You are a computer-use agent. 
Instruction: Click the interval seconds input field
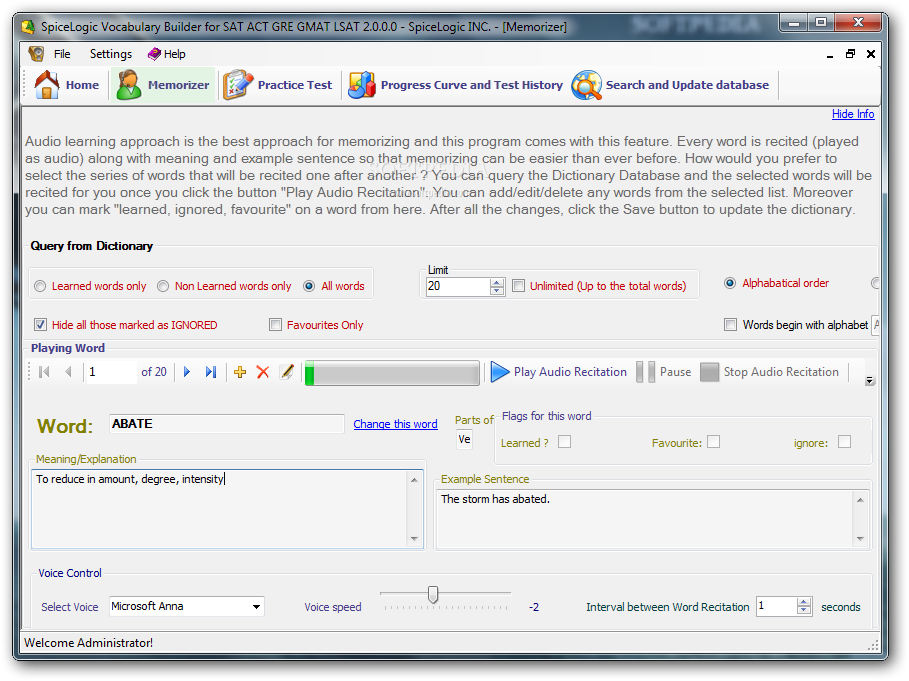click(777, 606)
